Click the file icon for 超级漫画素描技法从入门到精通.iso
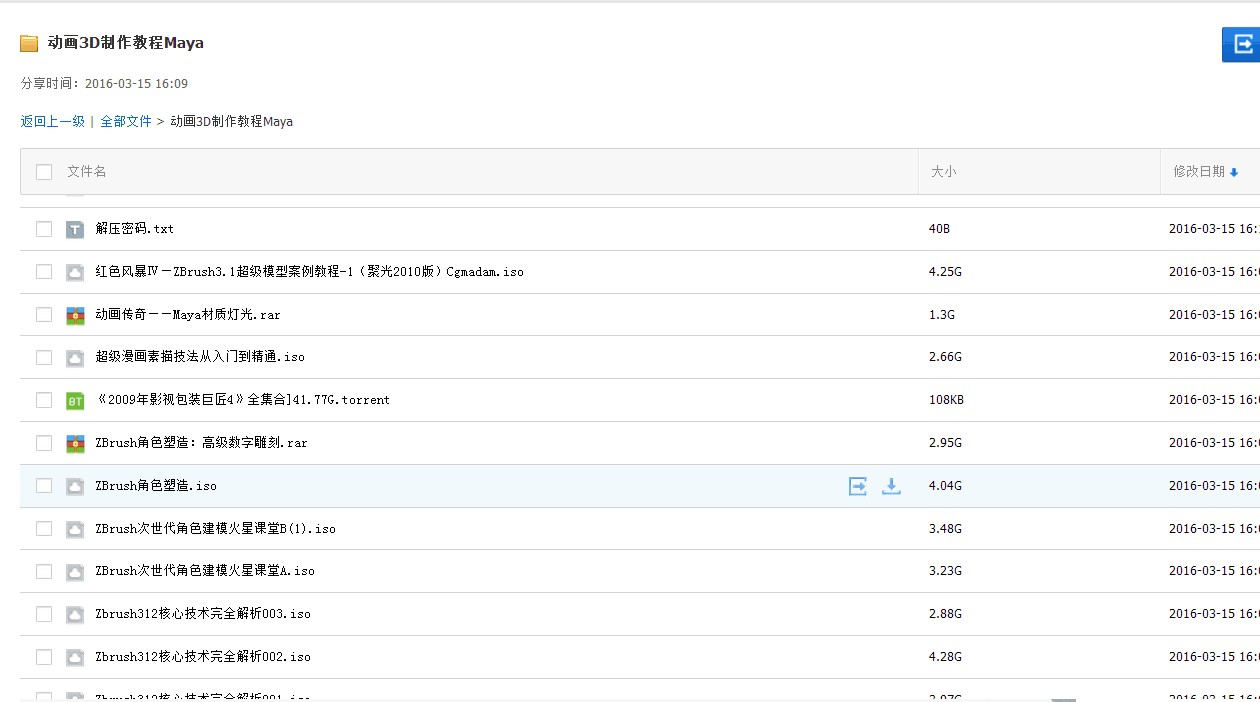 tap(75, 358)
